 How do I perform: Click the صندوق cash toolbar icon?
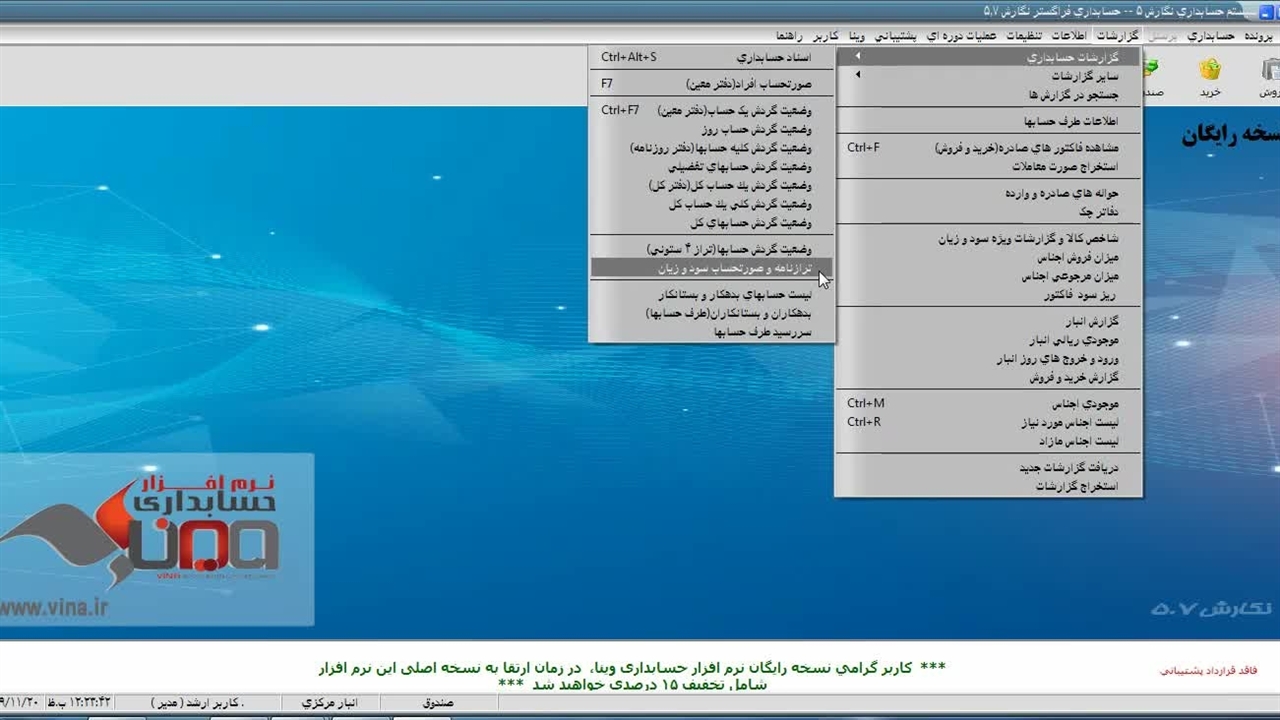(1152, 74)
